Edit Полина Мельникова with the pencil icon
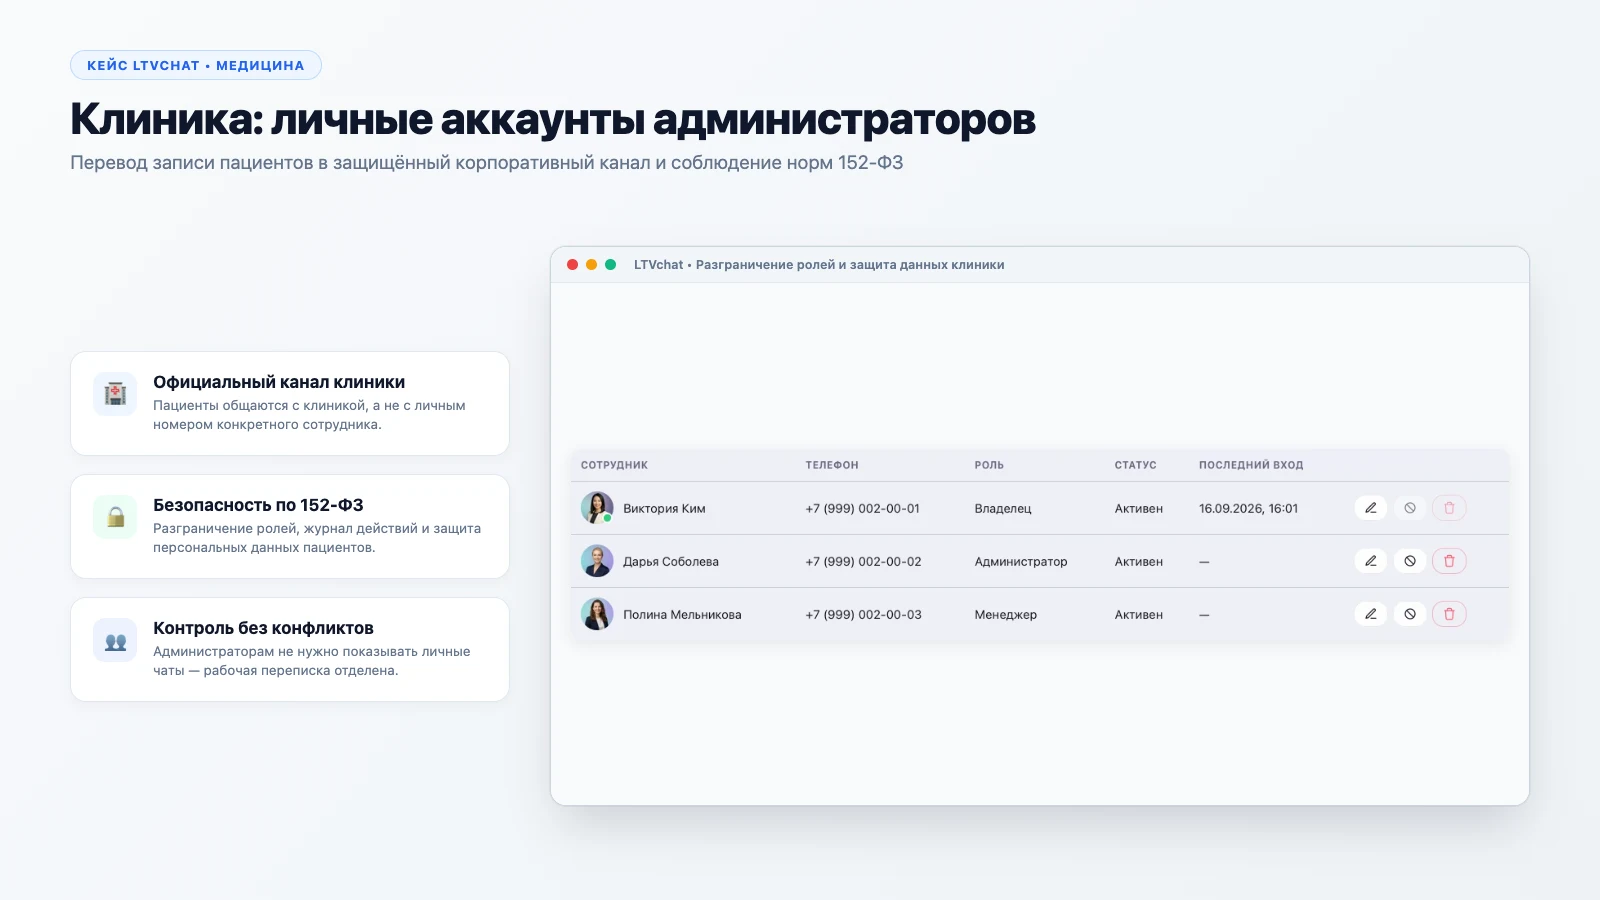 click(1371, 614)
